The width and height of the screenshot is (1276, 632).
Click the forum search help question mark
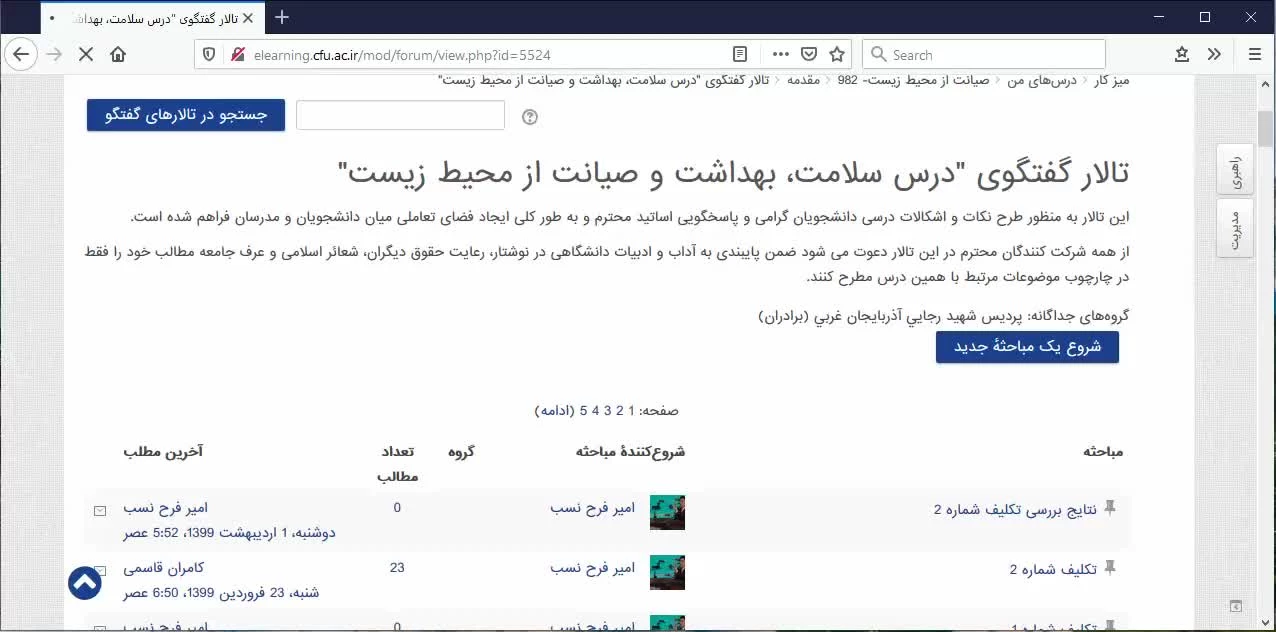click(x=530, y=117)
